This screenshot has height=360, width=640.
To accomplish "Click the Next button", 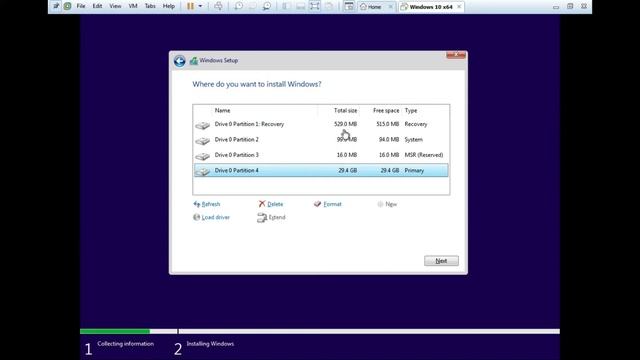I will point(441,261).
